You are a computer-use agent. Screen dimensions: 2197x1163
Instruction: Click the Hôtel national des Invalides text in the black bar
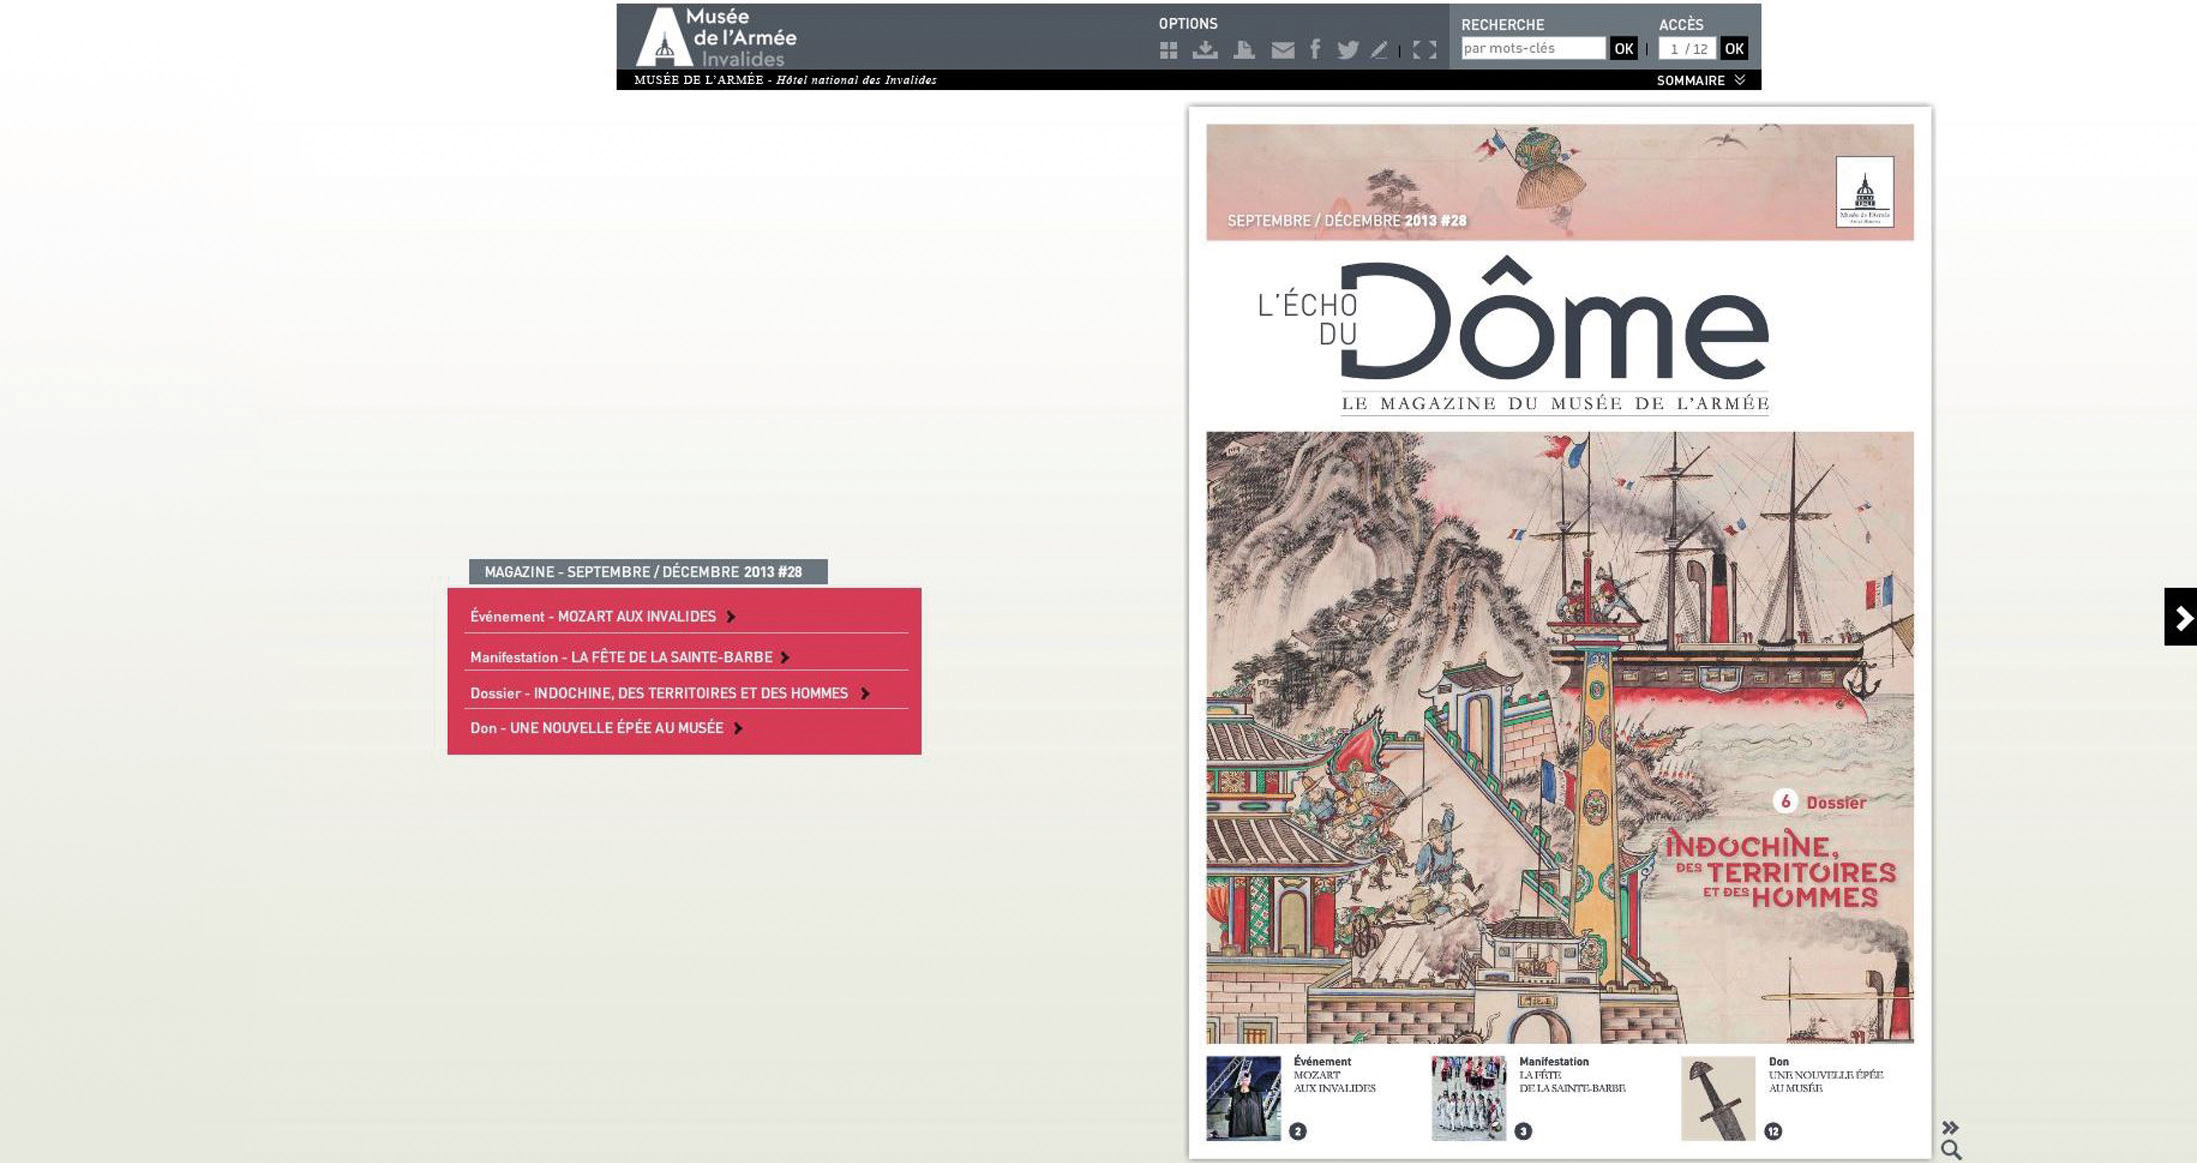(856, 80)
